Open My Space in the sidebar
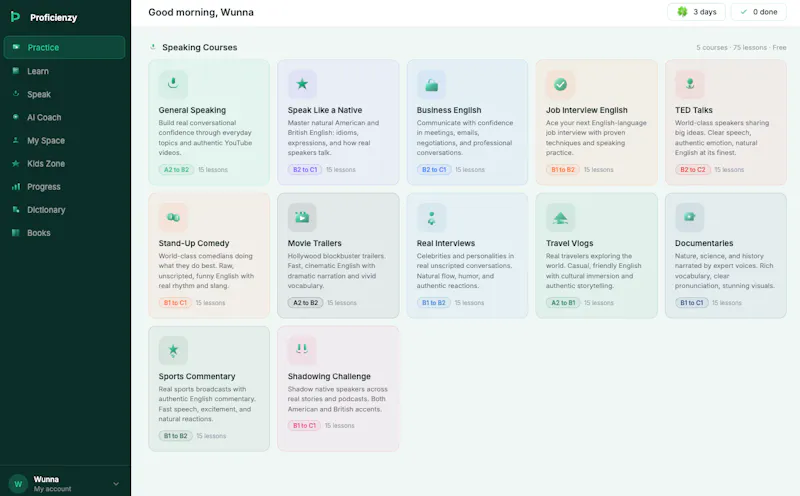The height and width of the screenshot is (496, 800). pos(64,140)
